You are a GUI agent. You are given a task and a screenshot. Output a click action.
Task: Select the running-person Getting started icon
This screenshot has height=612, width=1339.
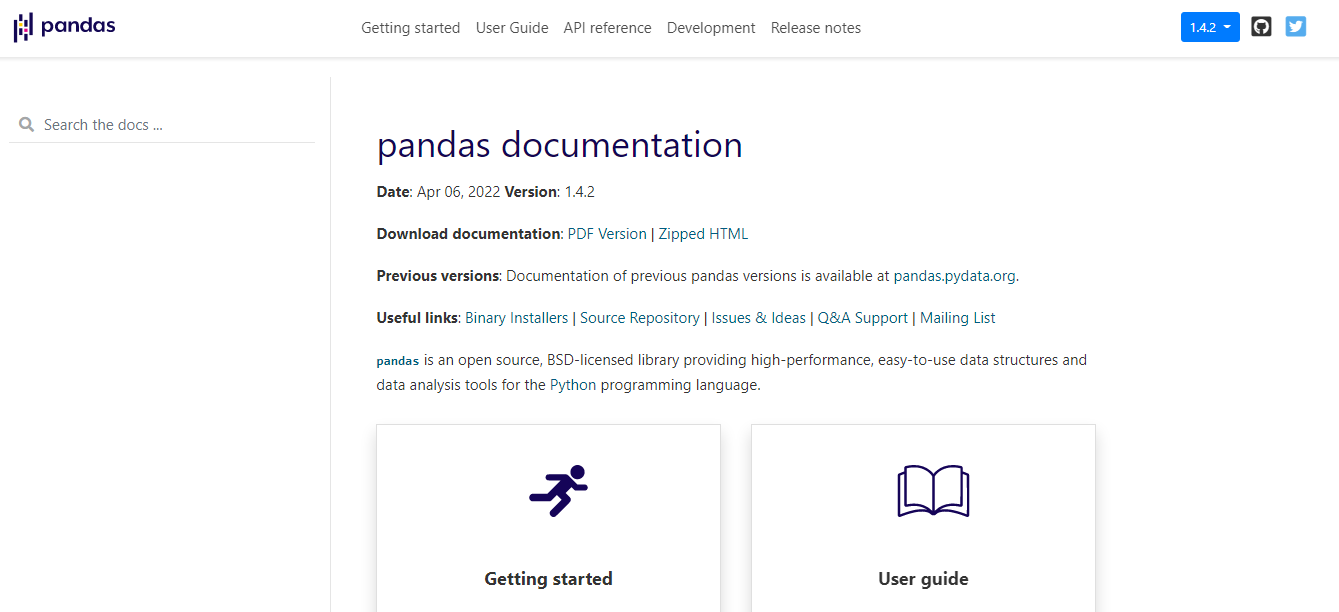point(558,490)
